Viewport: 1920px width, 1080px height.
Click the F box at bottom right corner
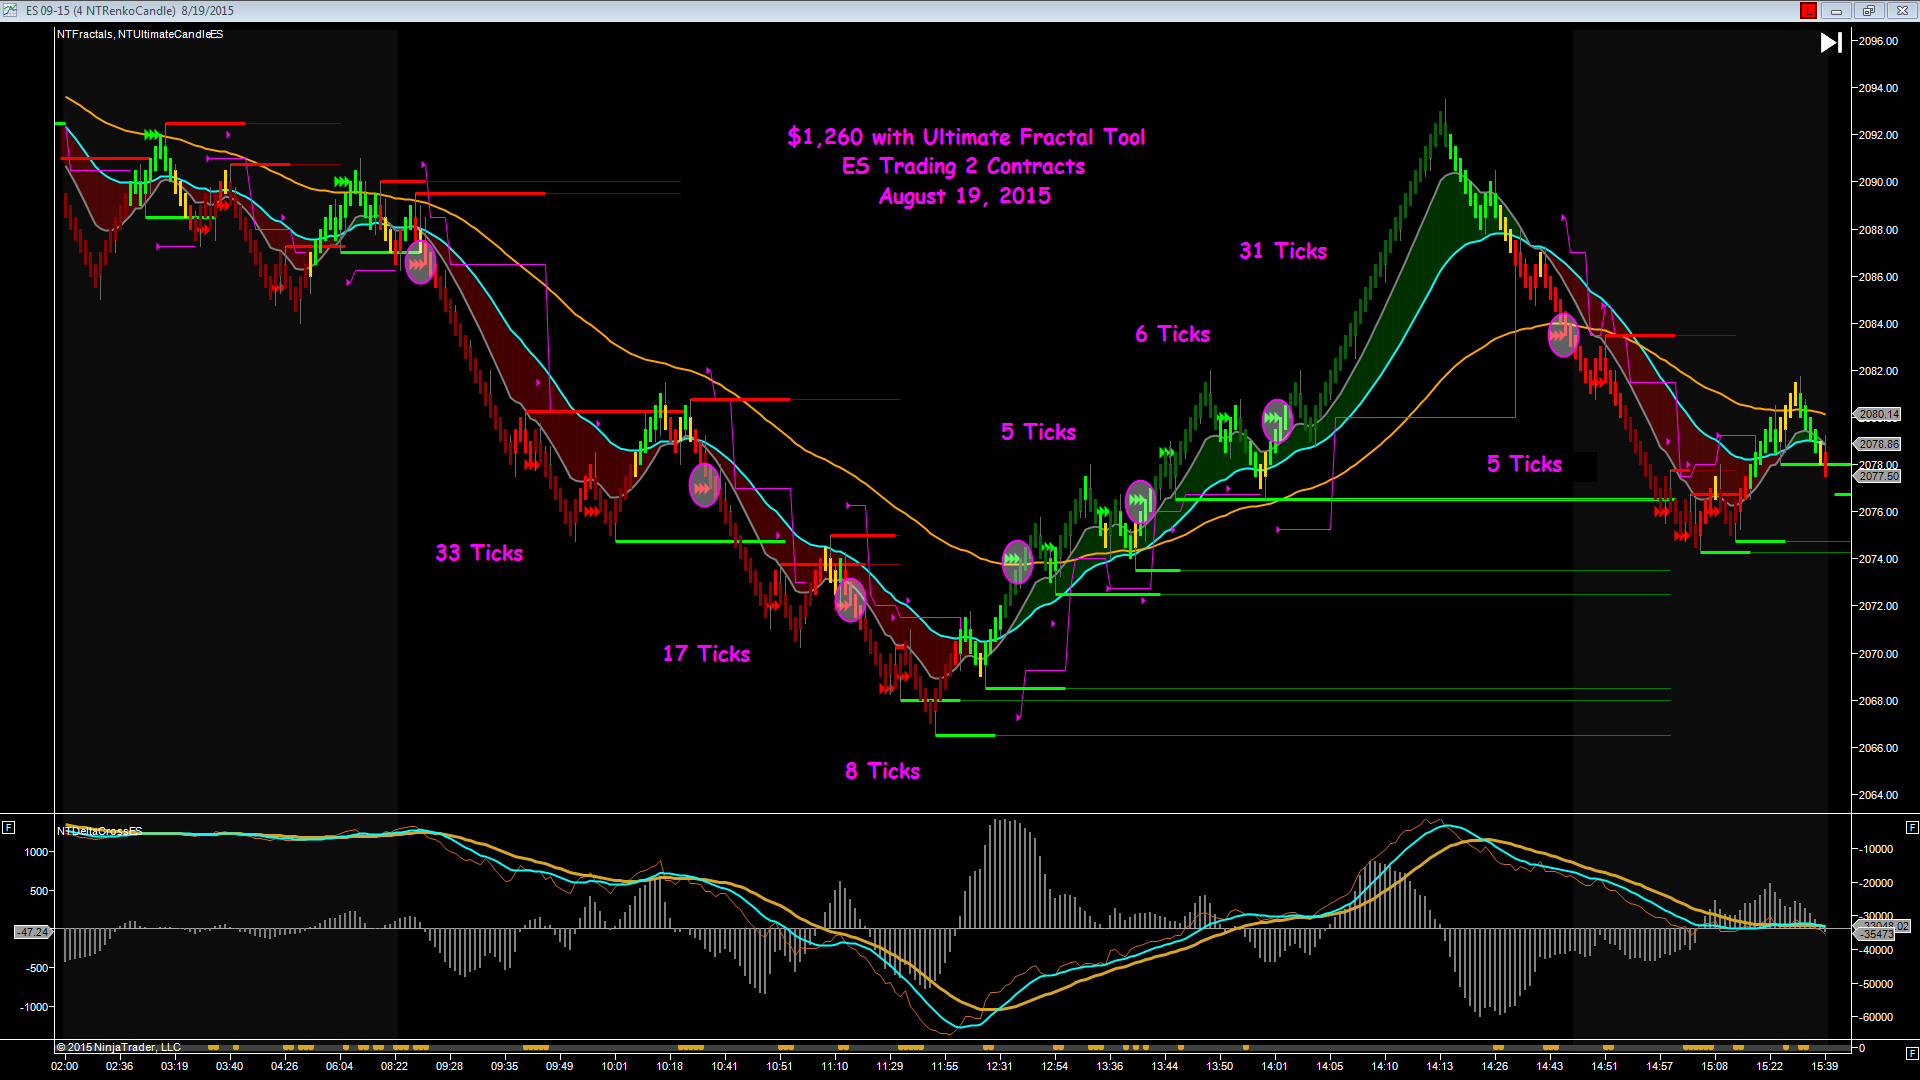[x=1912, y=1052]
